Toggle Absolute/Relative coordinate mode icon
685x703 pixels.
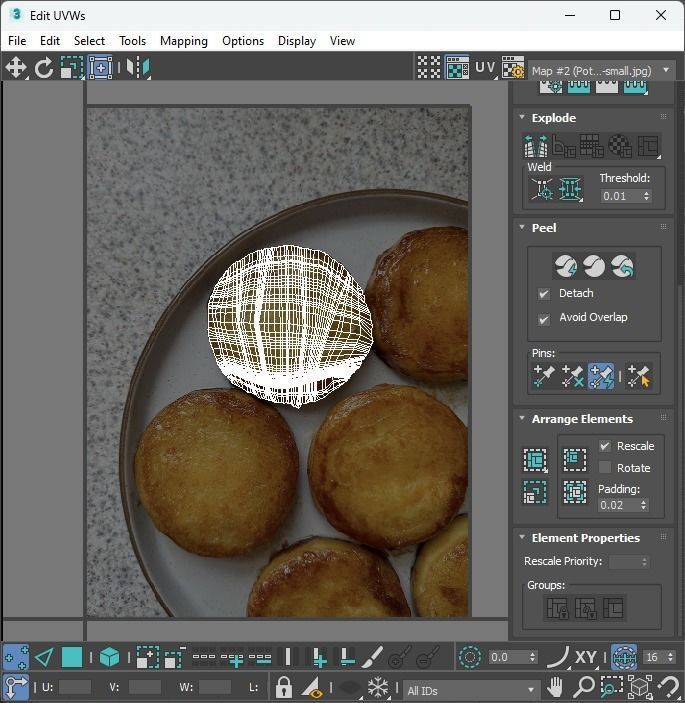[16, 687]
